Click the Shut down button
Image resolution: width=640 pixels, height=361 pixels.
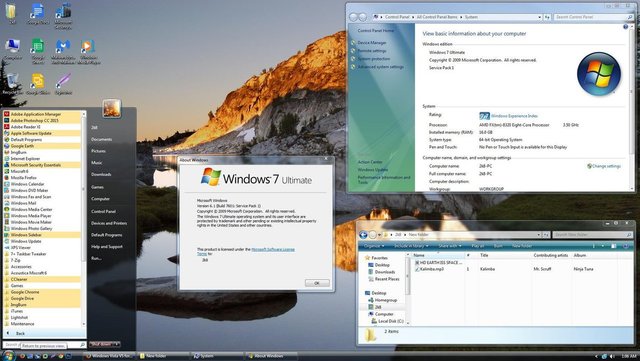(100, 344)
